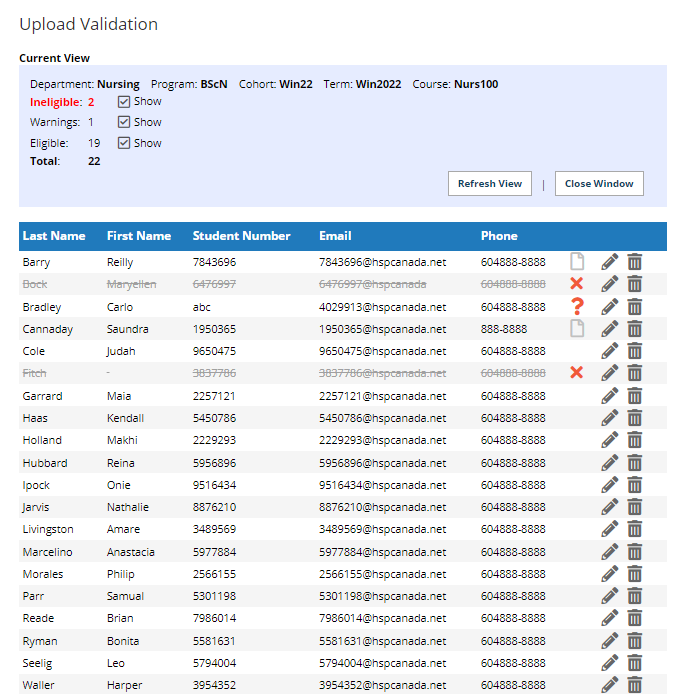Screen dimensions: 682x694
Task: Click first name Anastacia
Action: (x=131, y=552)
